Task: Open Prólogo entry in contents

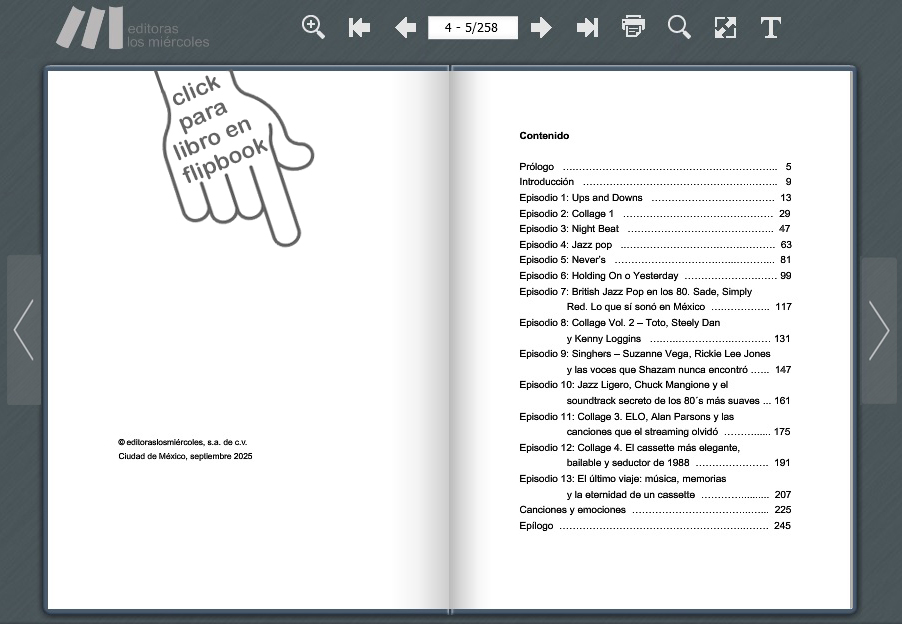Action: [537, 167]
